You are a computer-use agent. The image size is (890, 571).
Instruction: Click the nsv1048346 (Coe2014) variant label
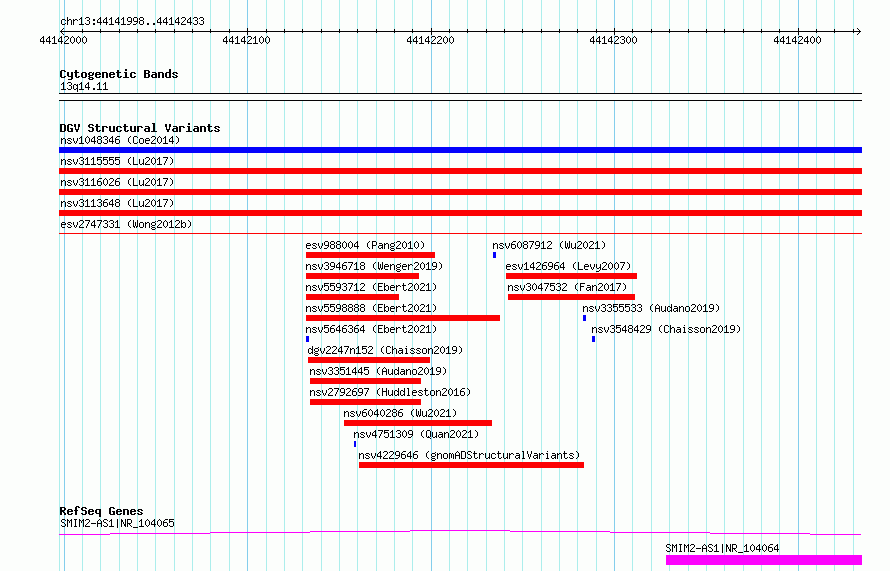(120, 140)
